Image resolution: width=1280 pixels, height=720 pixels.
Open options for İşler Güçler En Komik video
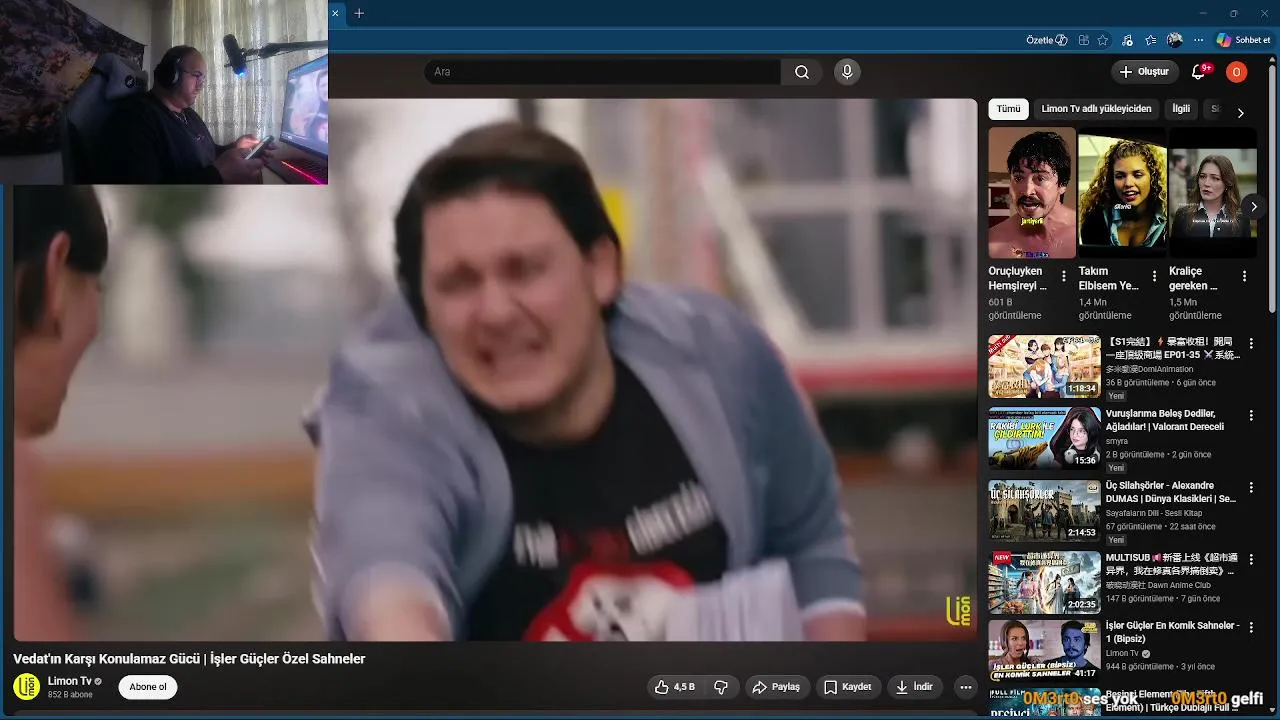click(1250, 628)
